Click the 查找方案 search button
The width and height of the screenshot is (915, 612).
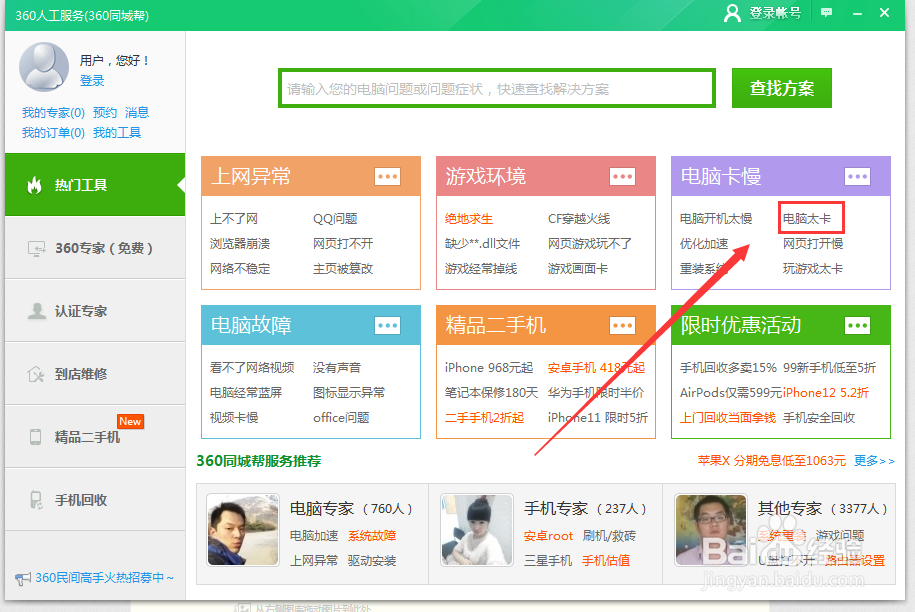coord(781,88)
